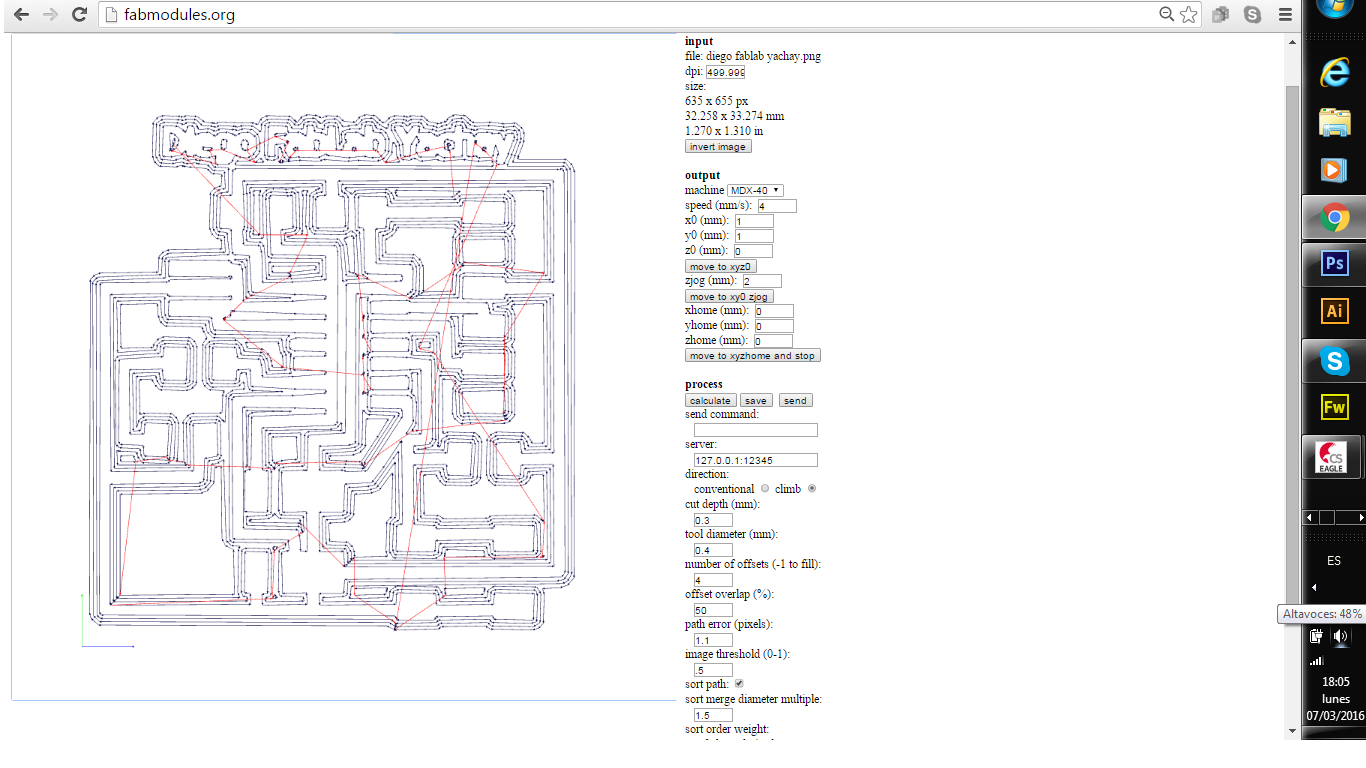
Task: Go forward with the browser forward arrow
Action: coord(50,15)
